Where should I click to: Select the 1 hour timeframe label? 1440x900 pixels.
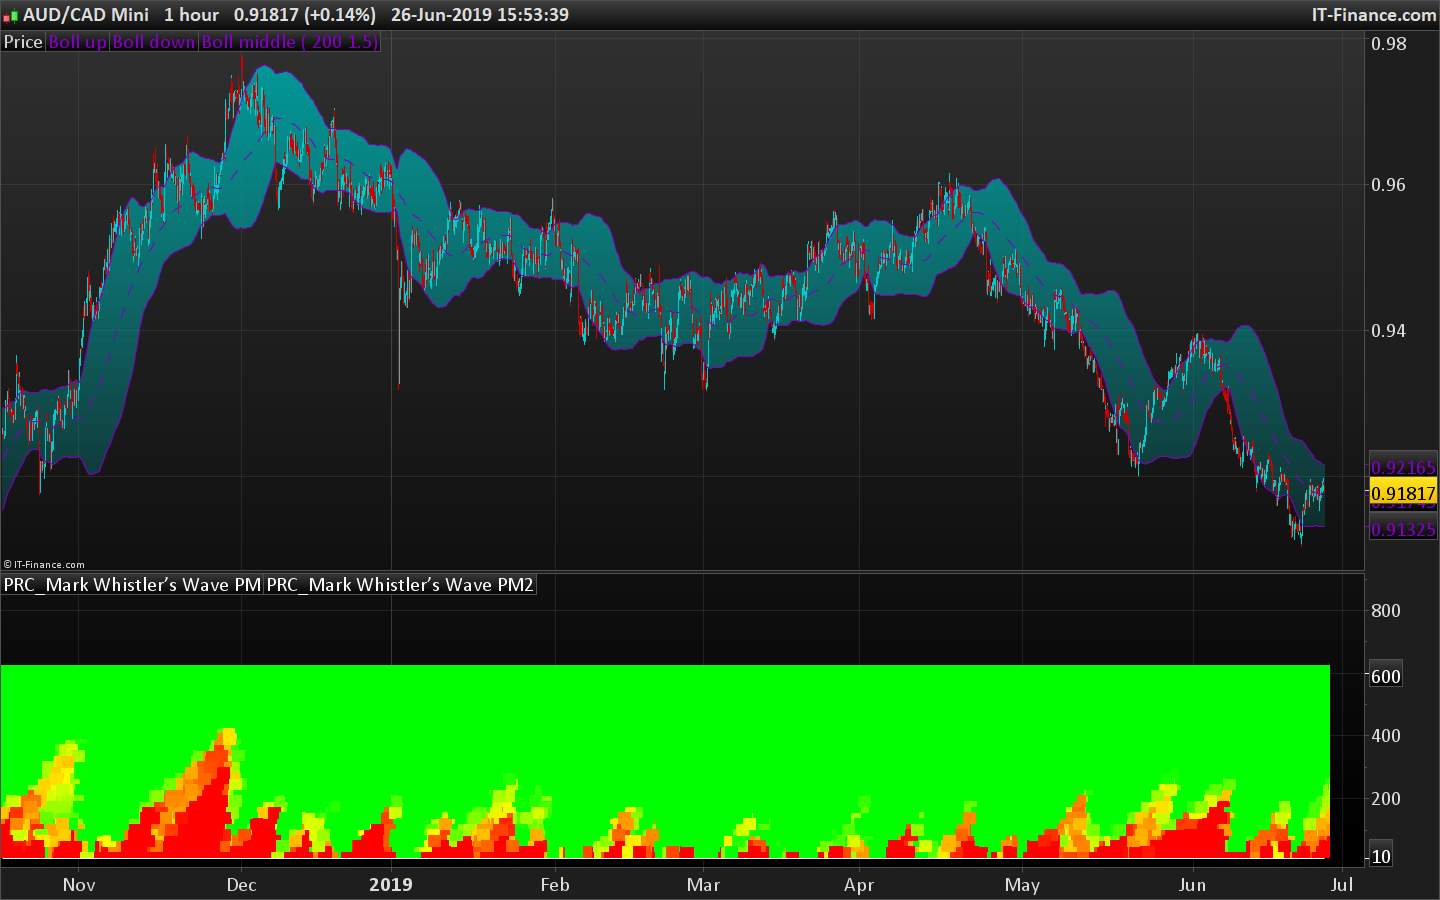pos(191,15)
